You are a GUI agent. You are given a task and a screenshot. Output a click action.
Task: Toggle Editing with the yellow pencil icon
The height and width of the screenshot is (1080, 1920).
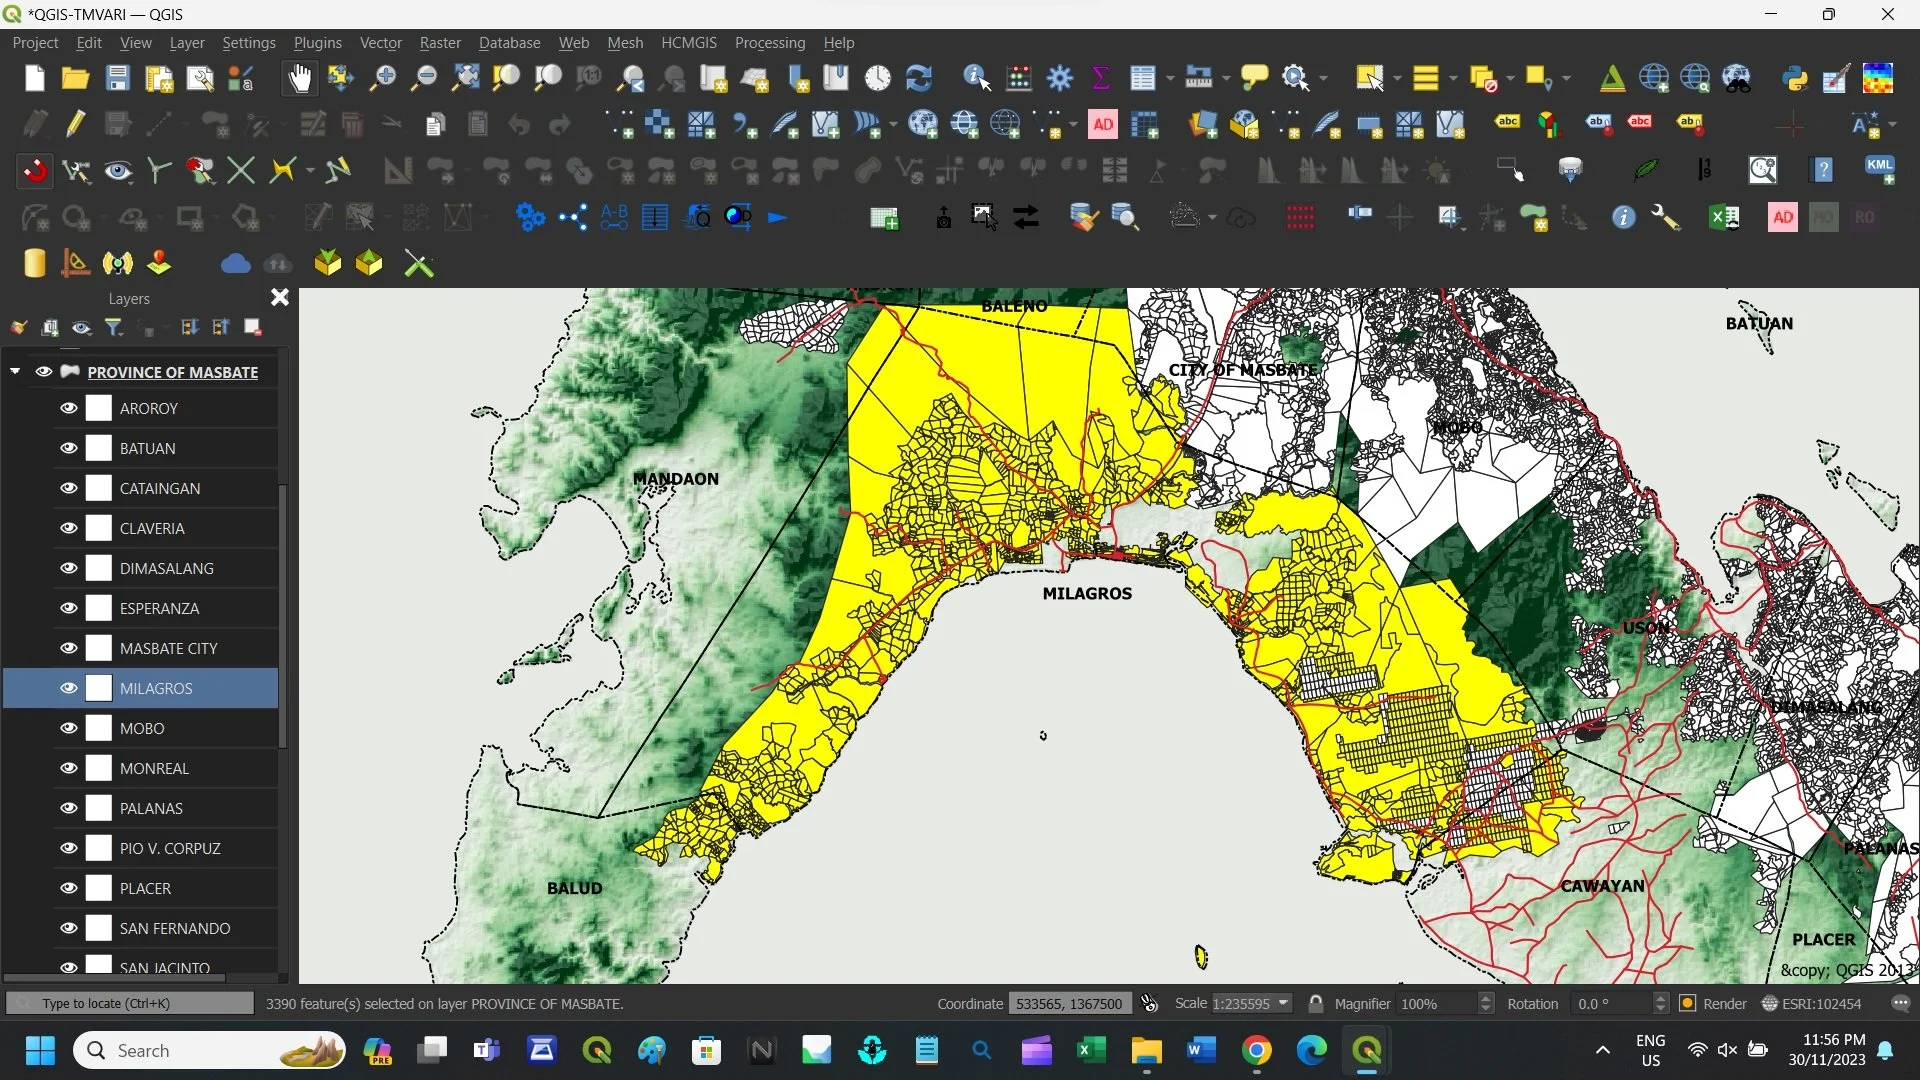76,124
